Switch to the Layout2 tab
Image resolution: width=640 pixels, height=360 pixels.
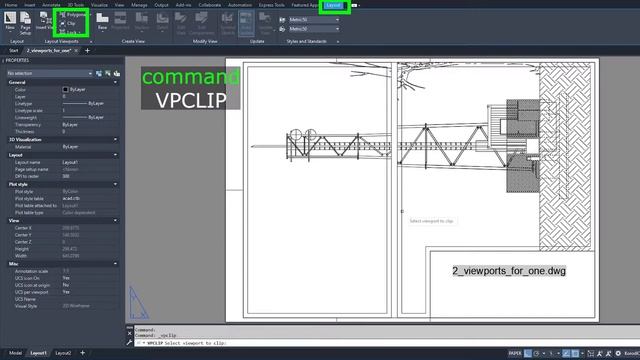click(63, 353)
